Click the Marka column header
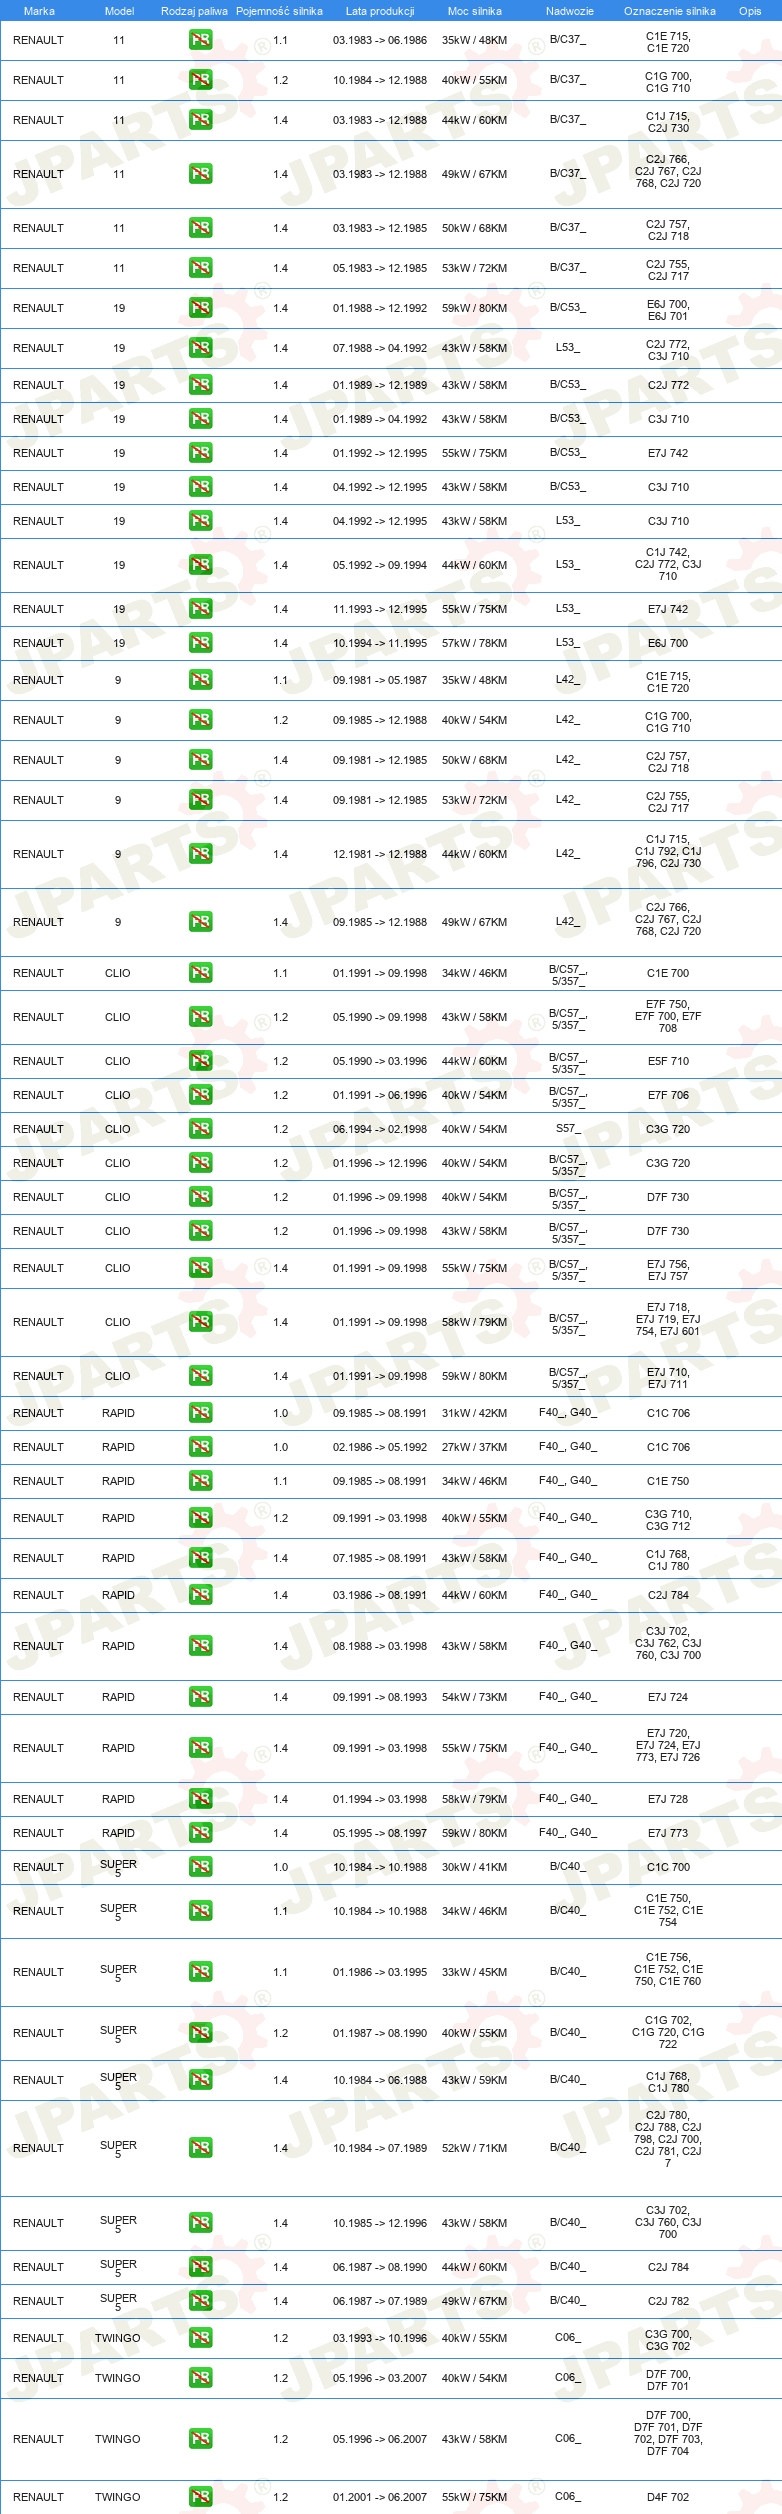The height and width of the screenshot is (2514, 782). pos(39,11)
